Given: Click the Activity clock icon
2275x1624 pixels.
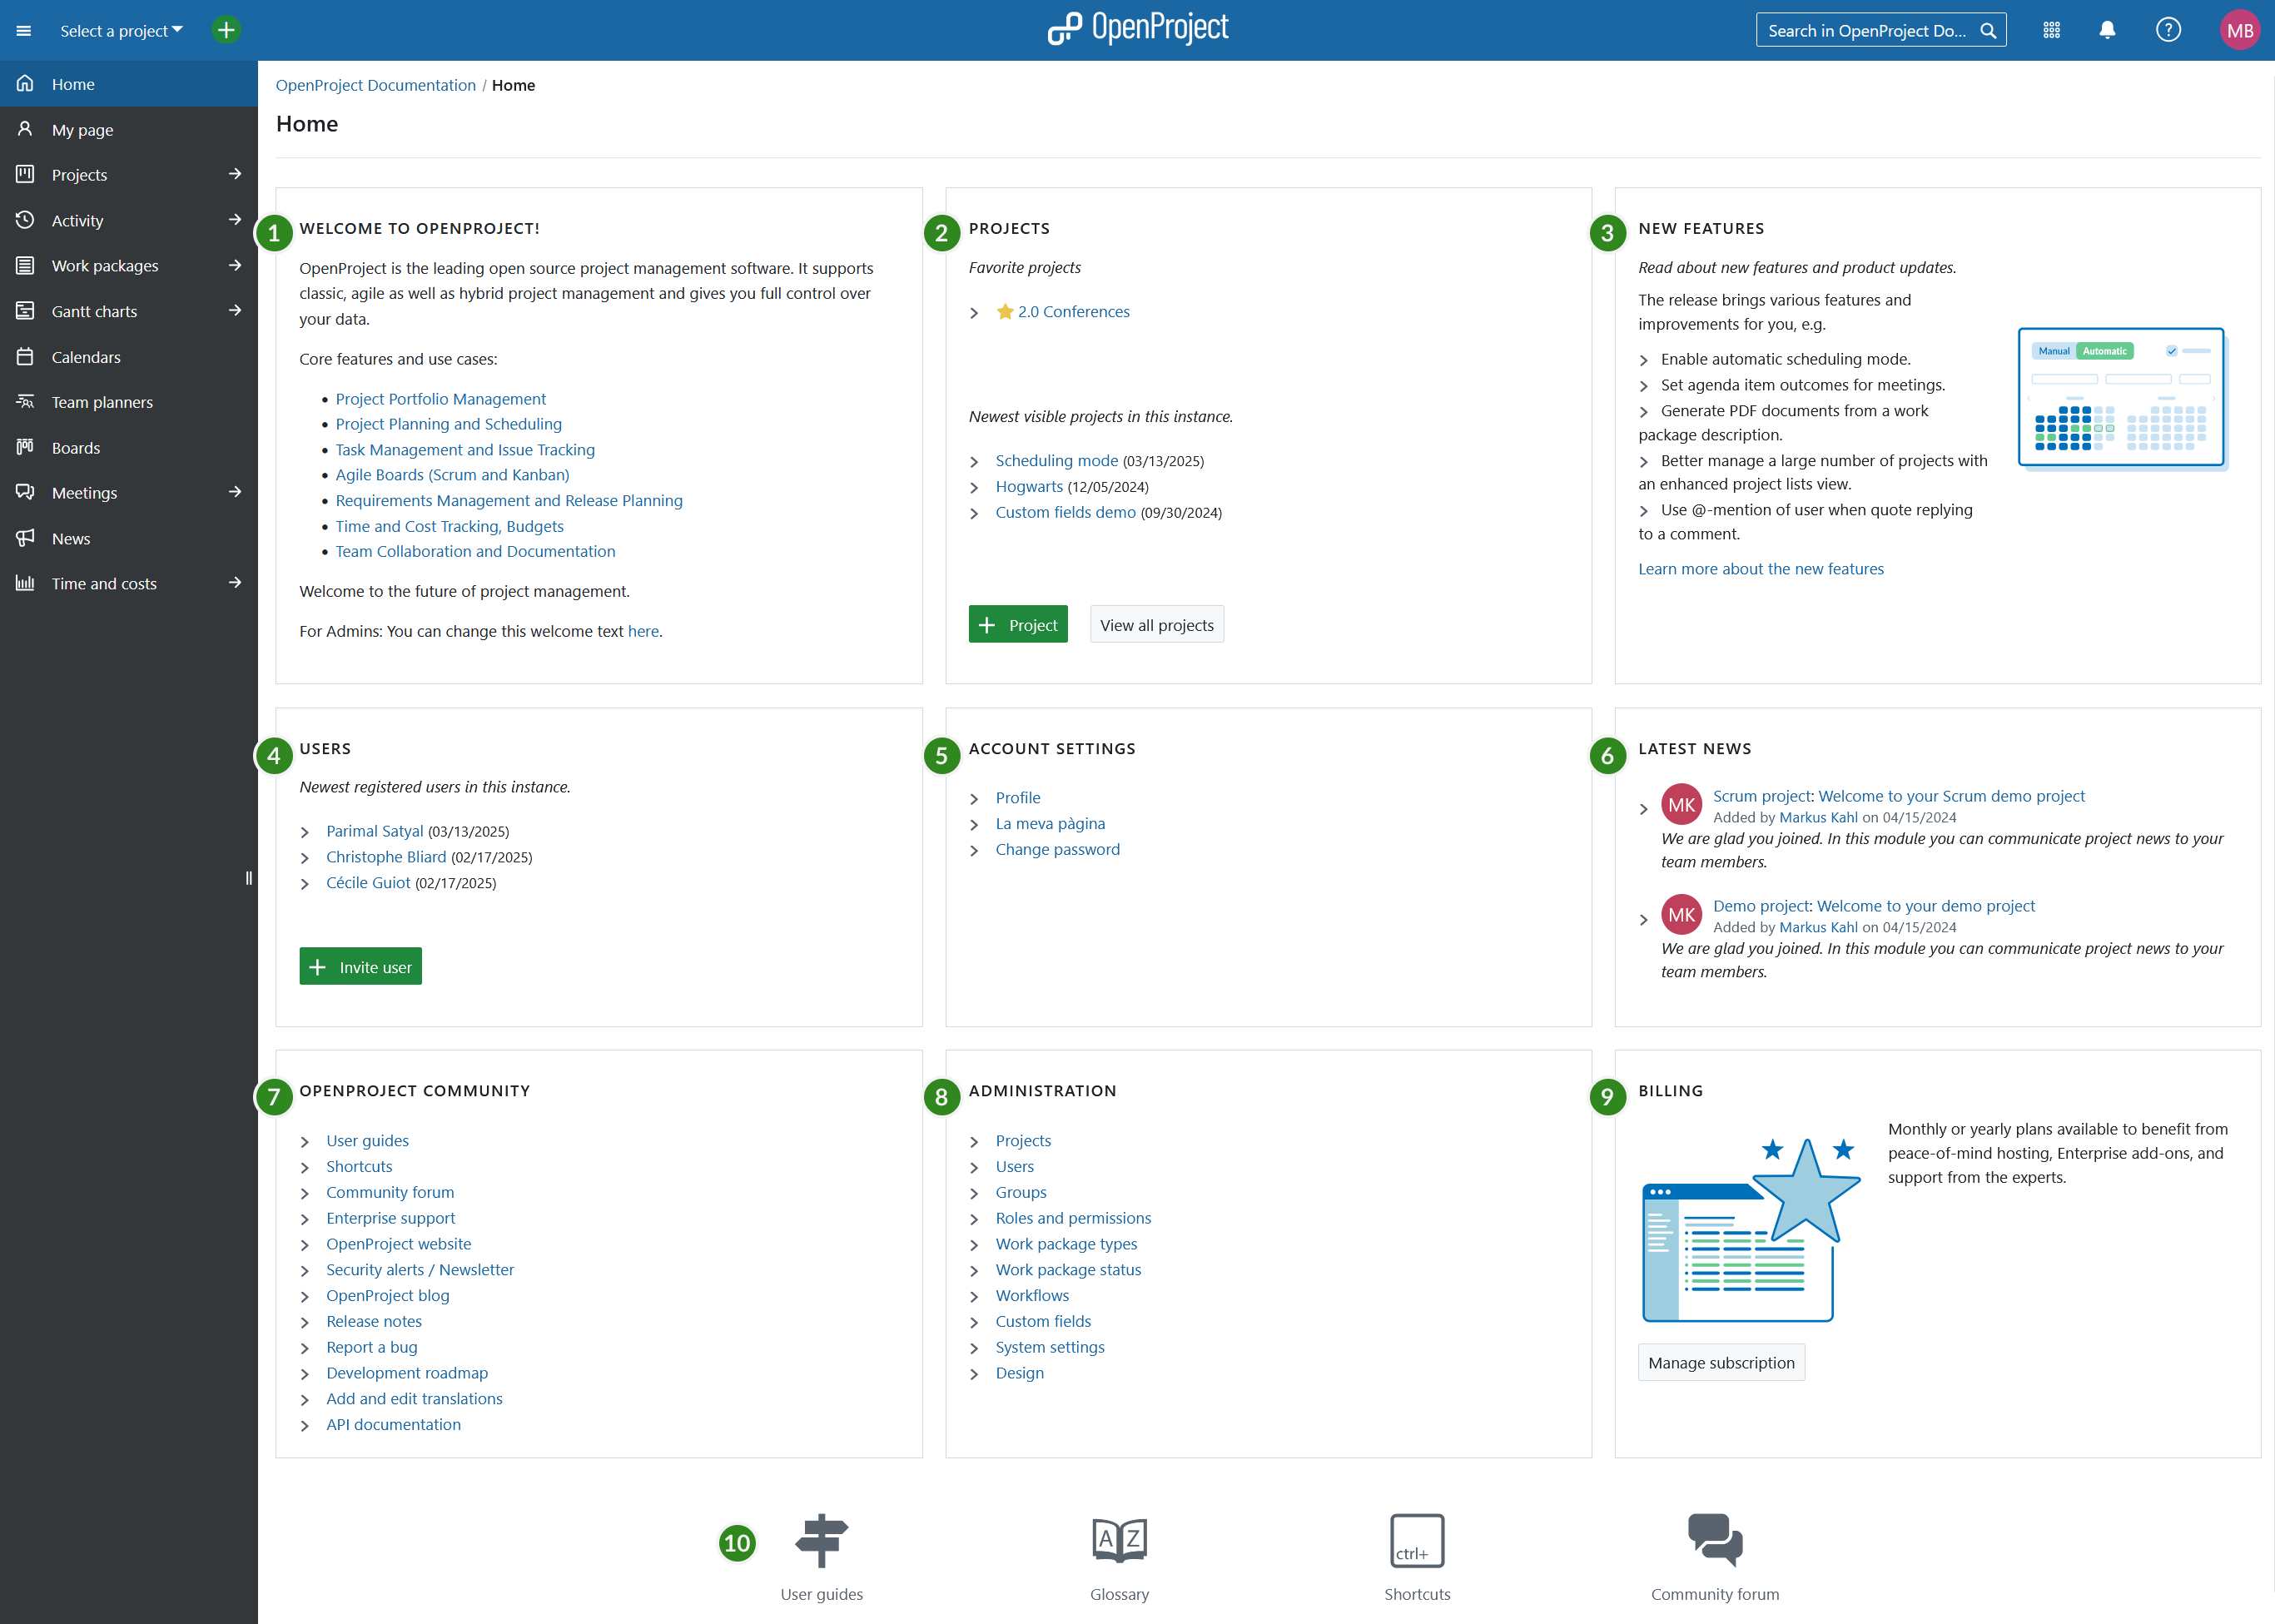Looking at the screenshot, I should (x=25, y=220).
